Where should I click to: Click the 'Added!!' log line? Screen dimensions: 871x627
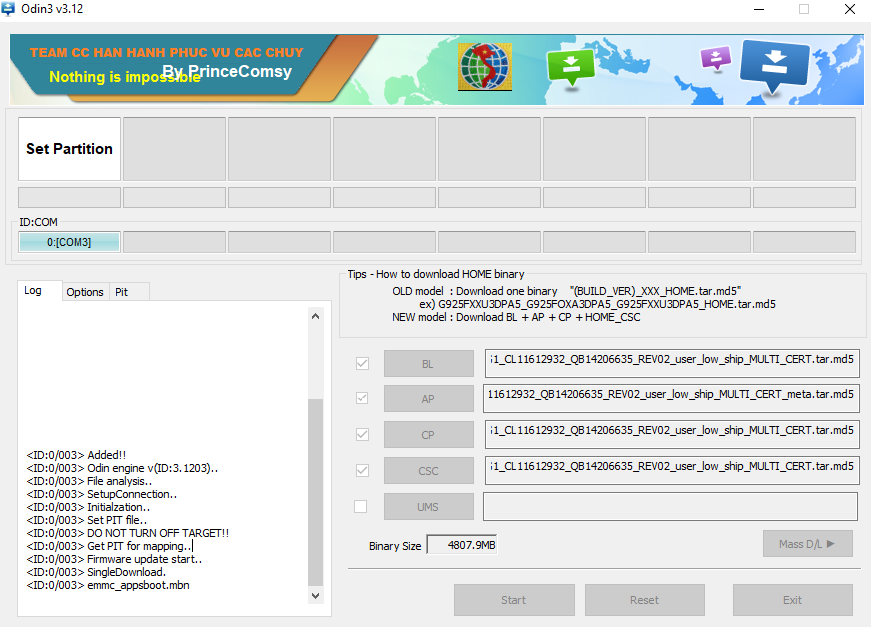point(76,455)
